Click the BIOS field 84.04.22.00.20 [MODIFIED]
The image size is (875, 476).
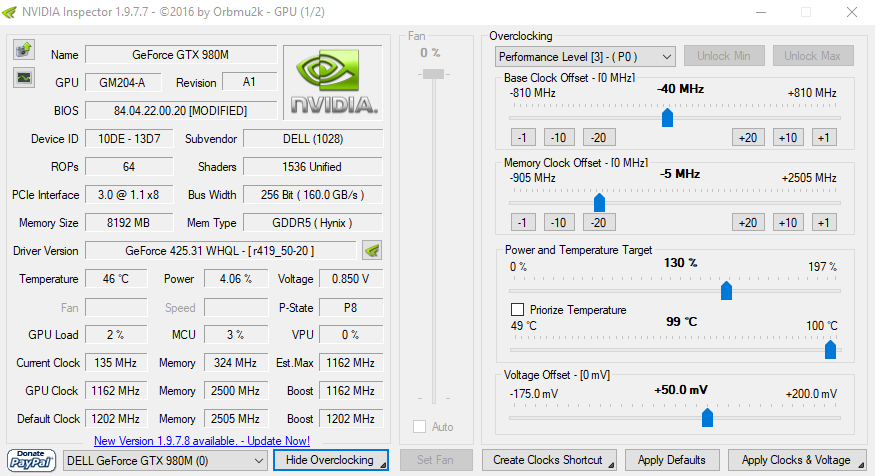pyautogui.click(x=181, y=110)
